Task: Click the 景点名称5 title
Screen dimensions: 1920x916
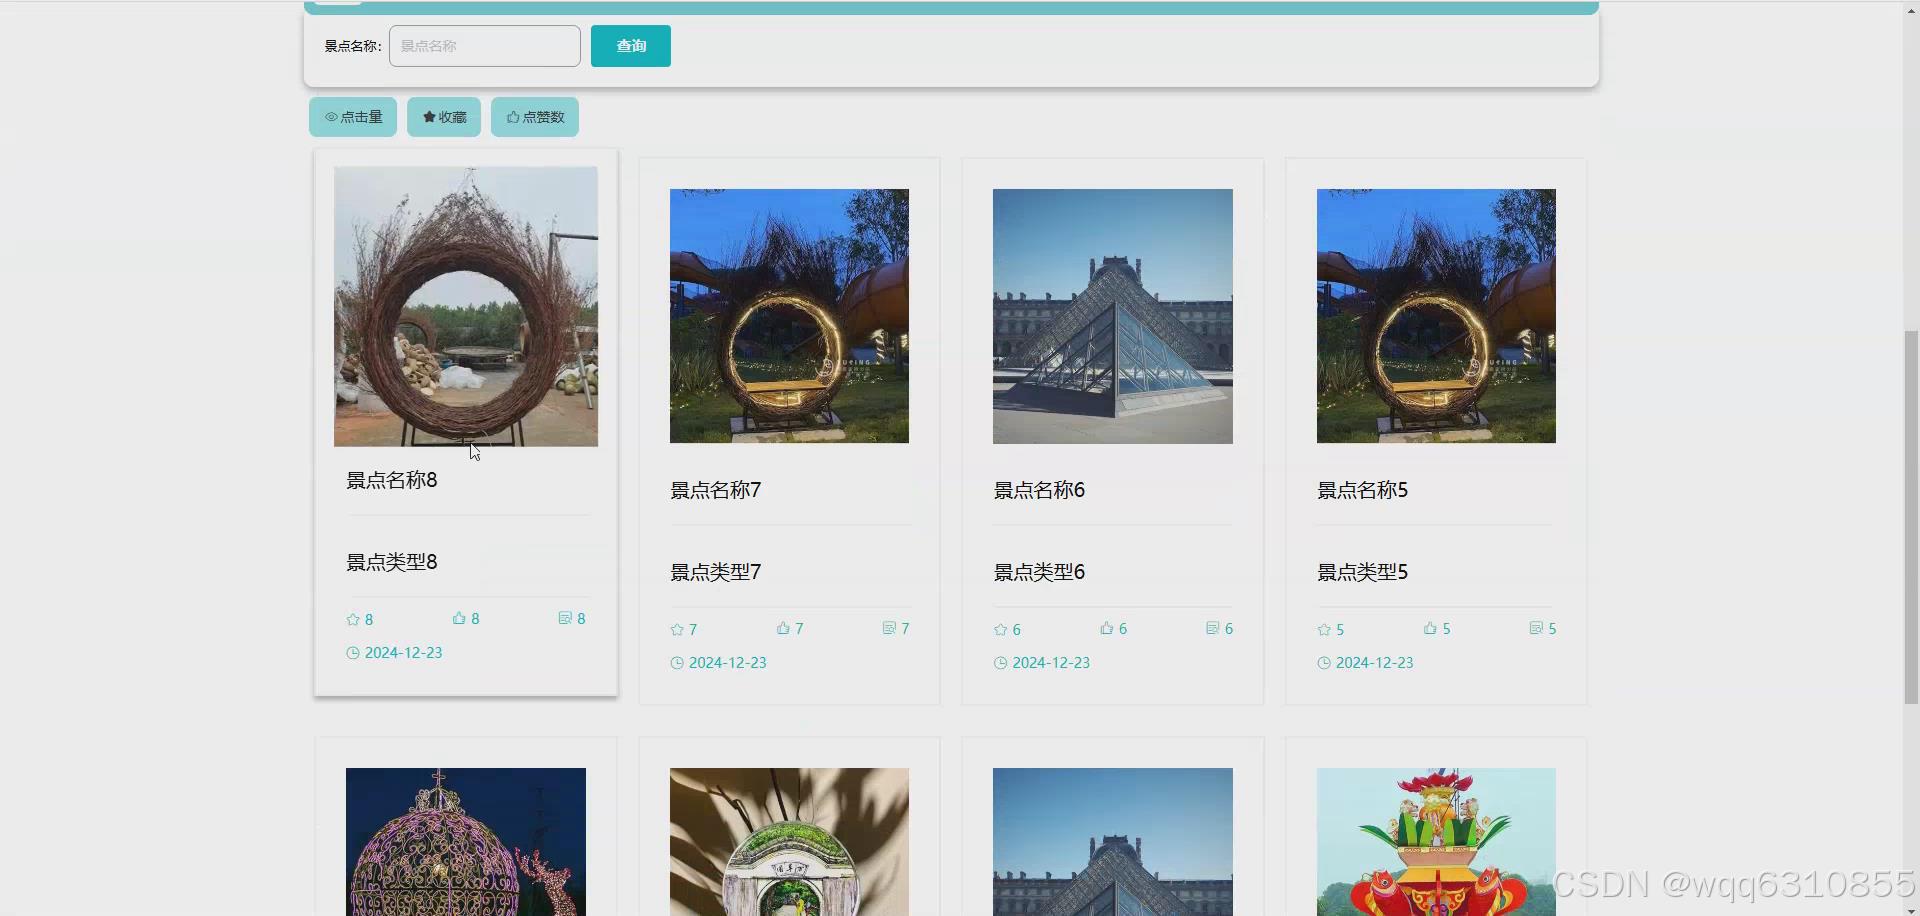Action: (1363, 490)
